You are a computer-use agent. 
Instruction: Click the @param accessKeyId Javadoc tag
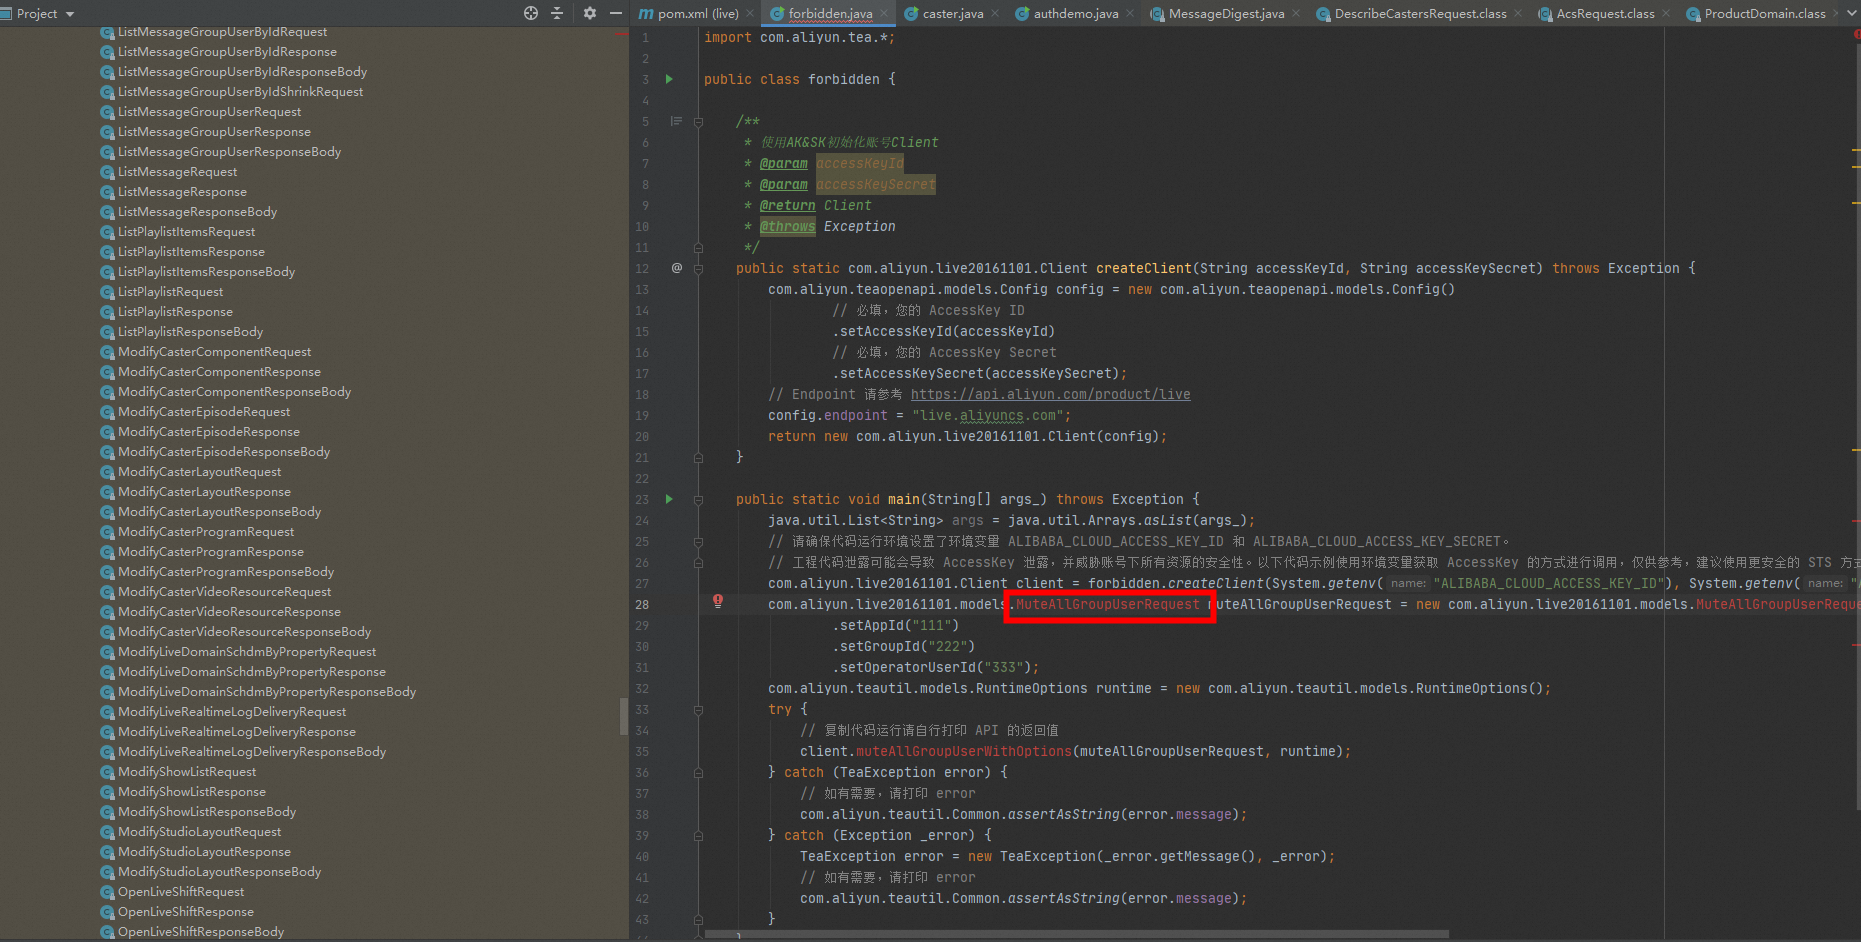(784, 163)
